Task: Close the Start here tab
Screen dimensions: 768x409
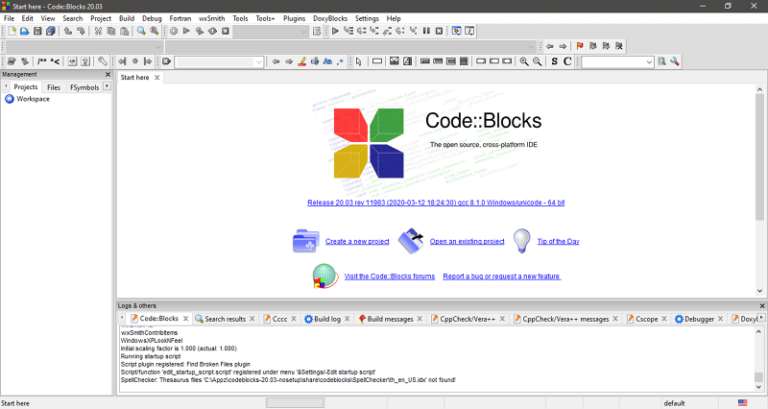Action: pos(157,77)
